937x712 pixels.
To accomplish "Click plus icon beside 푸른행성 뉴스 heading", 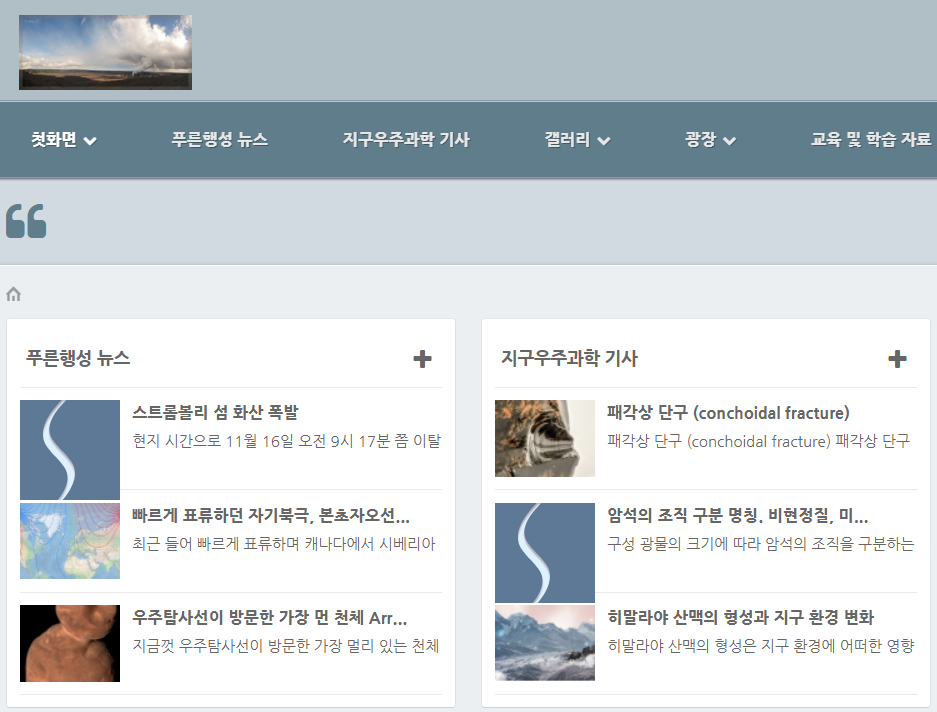I will tap(422, 359).
